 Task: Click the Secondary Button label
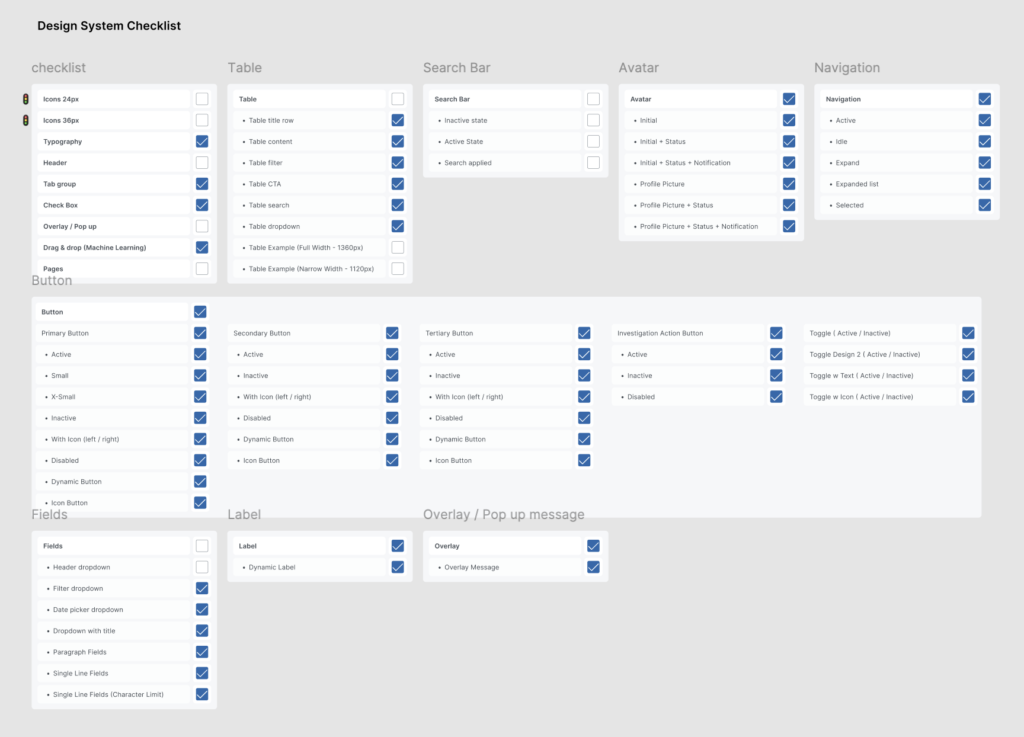(x=262, y=333)
